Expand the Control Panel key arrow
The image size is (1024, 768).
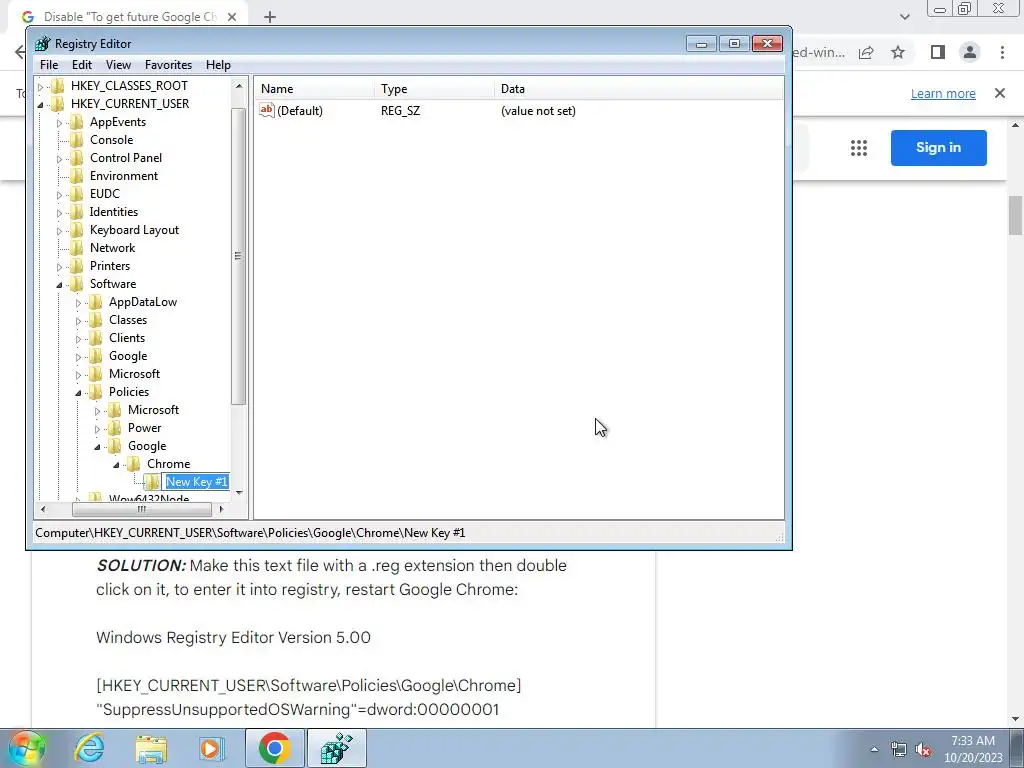click(x=59, y=159)
